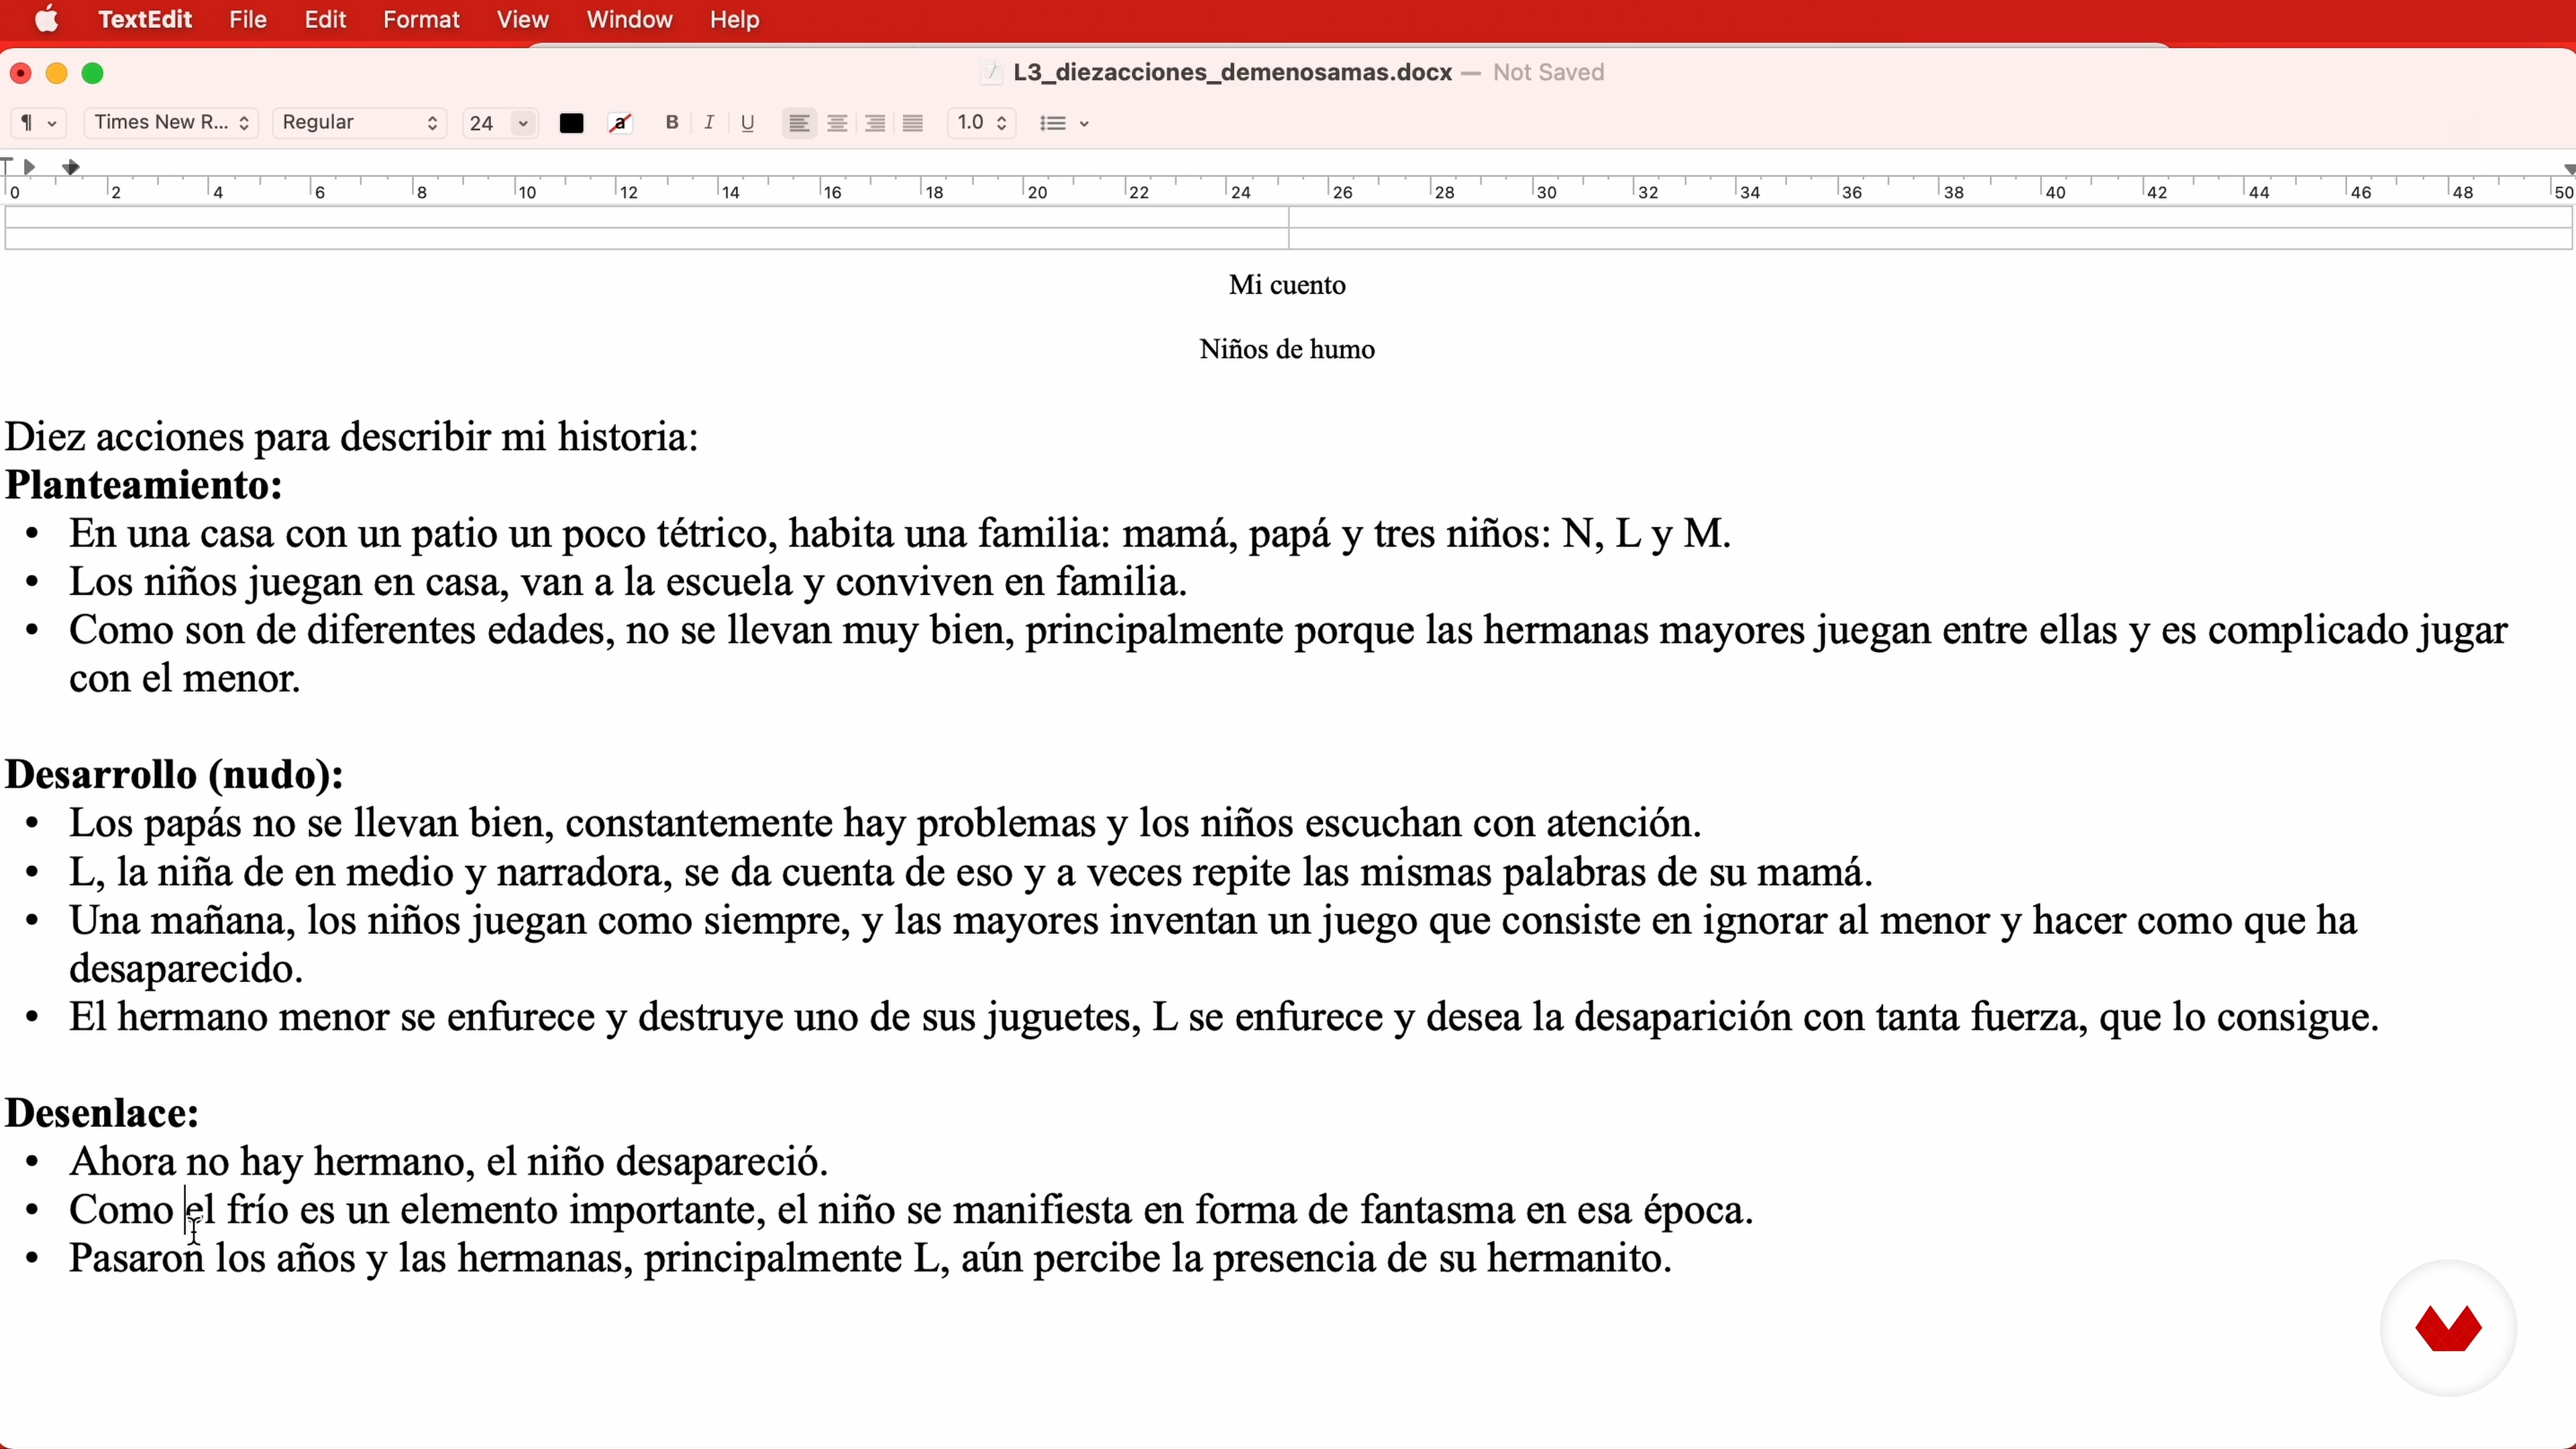Viewport: 2576px width, 1449px height.
Task: Click the line starting 'Como el frío es un elemento'
Action: tap(911, 1210)
